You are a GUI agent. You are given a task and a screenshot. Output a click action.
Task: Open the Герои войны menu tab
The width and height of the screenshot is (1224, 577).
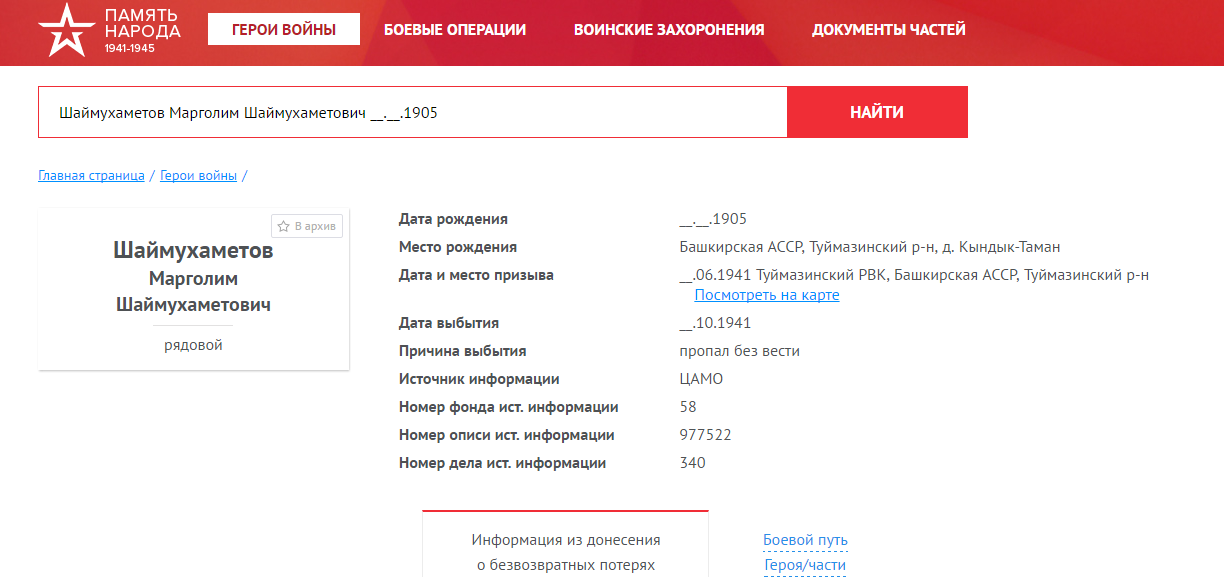coord(284,30)
